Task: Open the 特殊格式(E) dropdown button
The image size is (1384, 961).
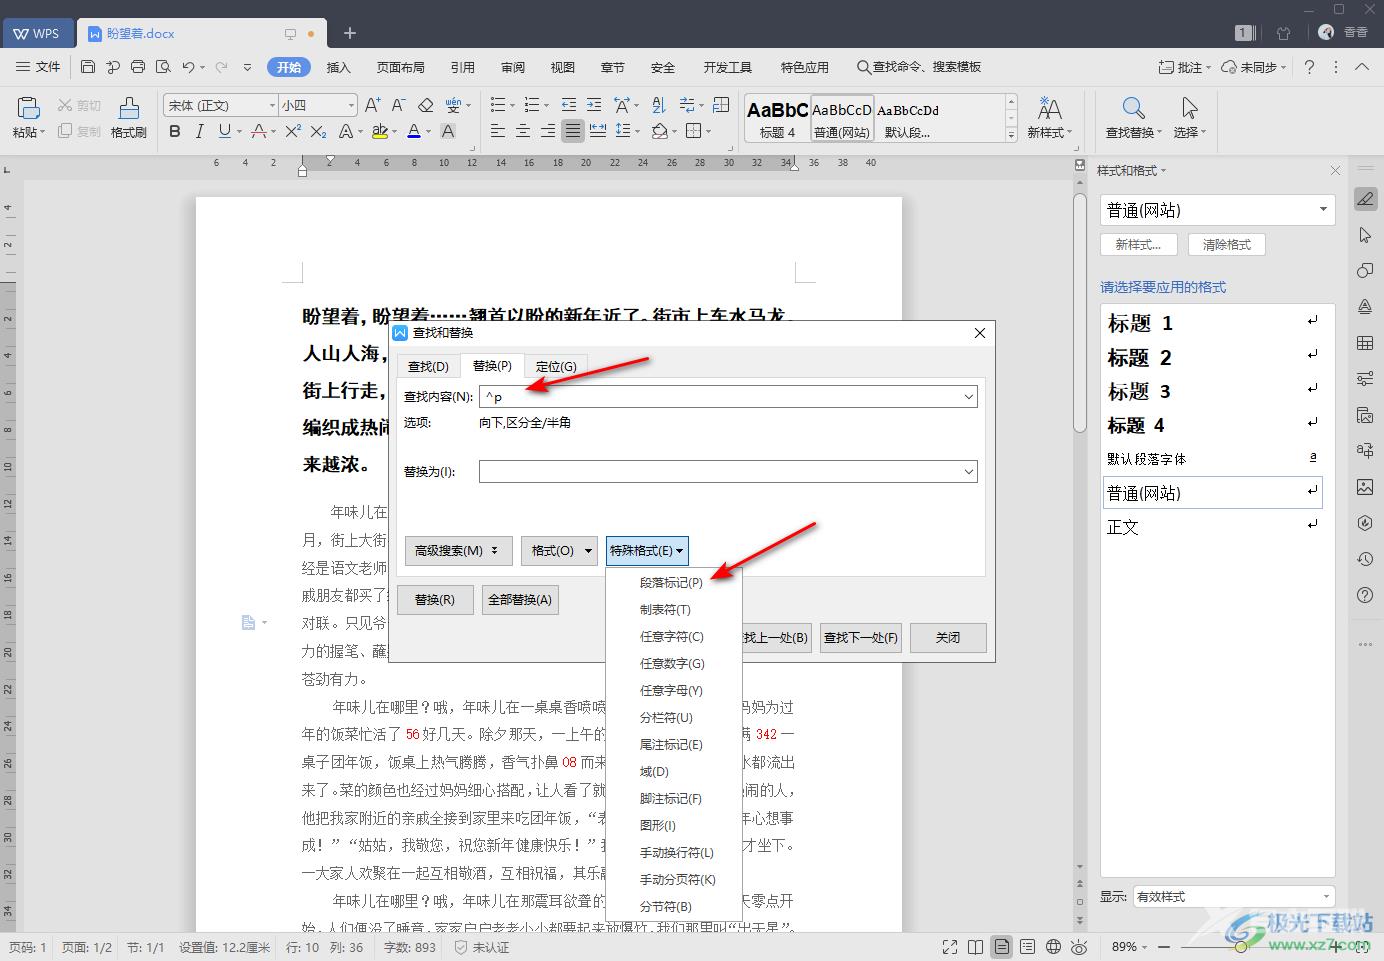Action: tap(647, 551)
